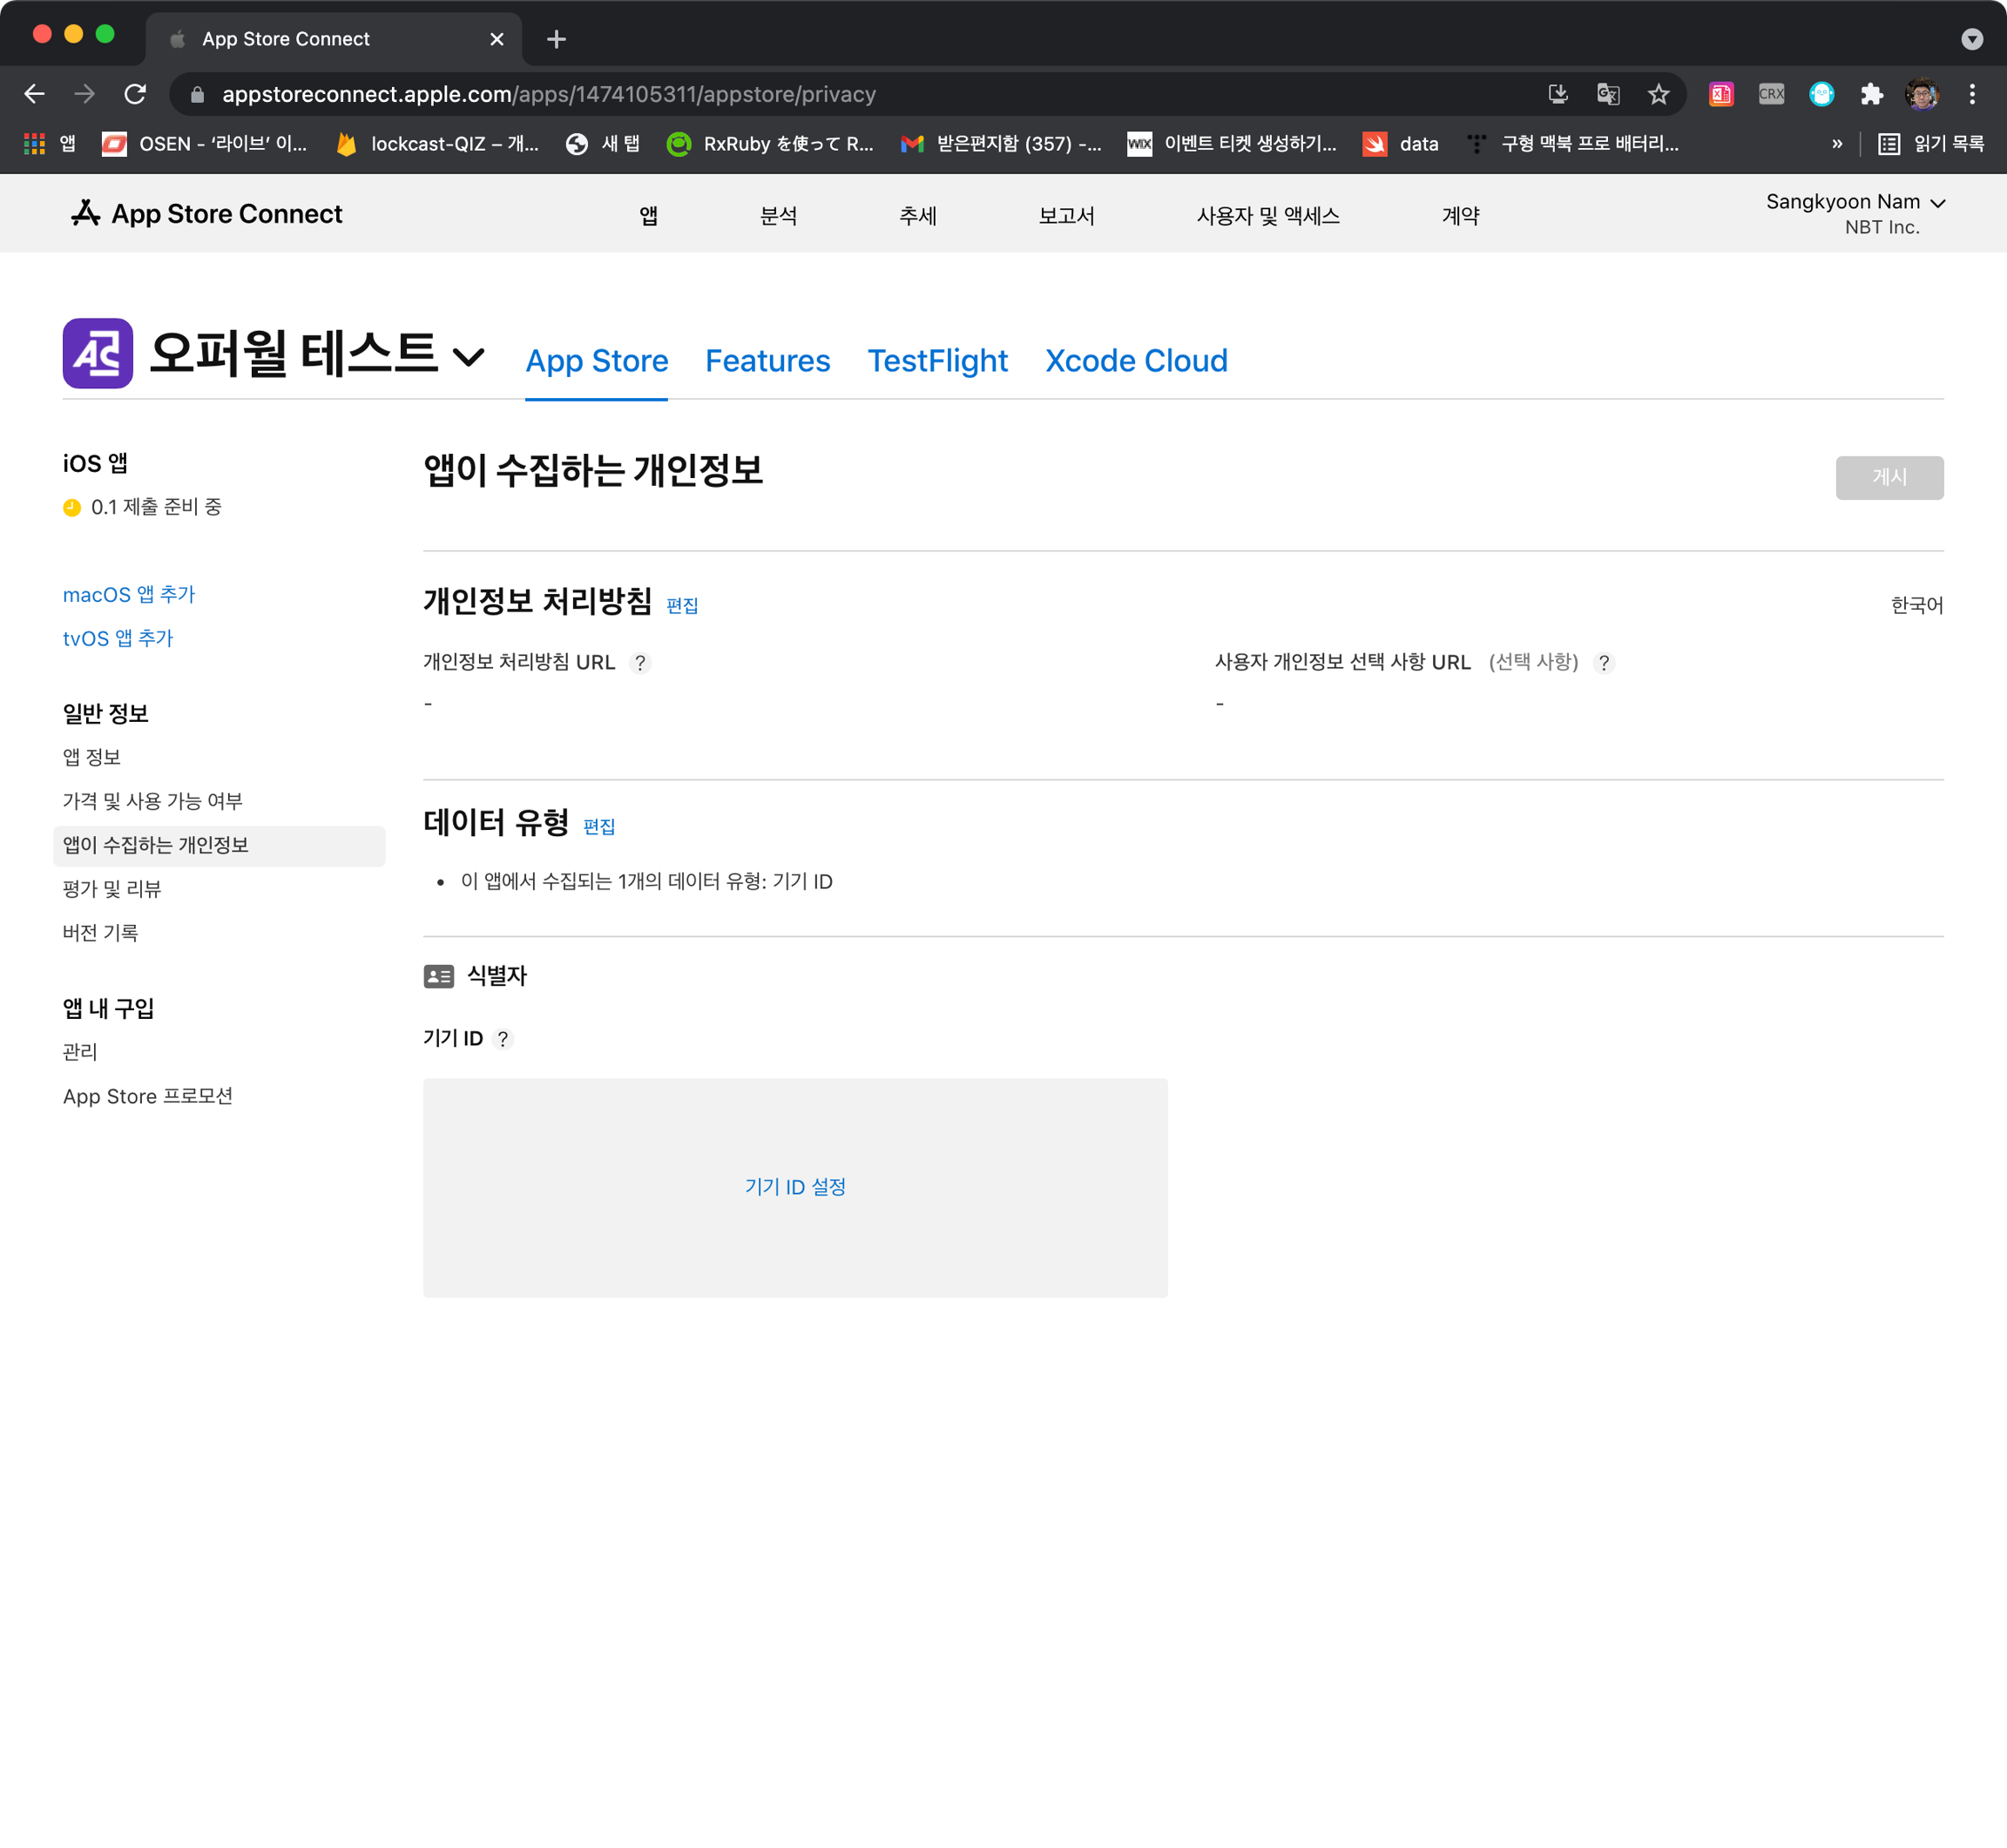The height and width of the screenshot is (1848, 2007).
Task: Open the Google Translate page icon
Action: (x=1607, y=94)
